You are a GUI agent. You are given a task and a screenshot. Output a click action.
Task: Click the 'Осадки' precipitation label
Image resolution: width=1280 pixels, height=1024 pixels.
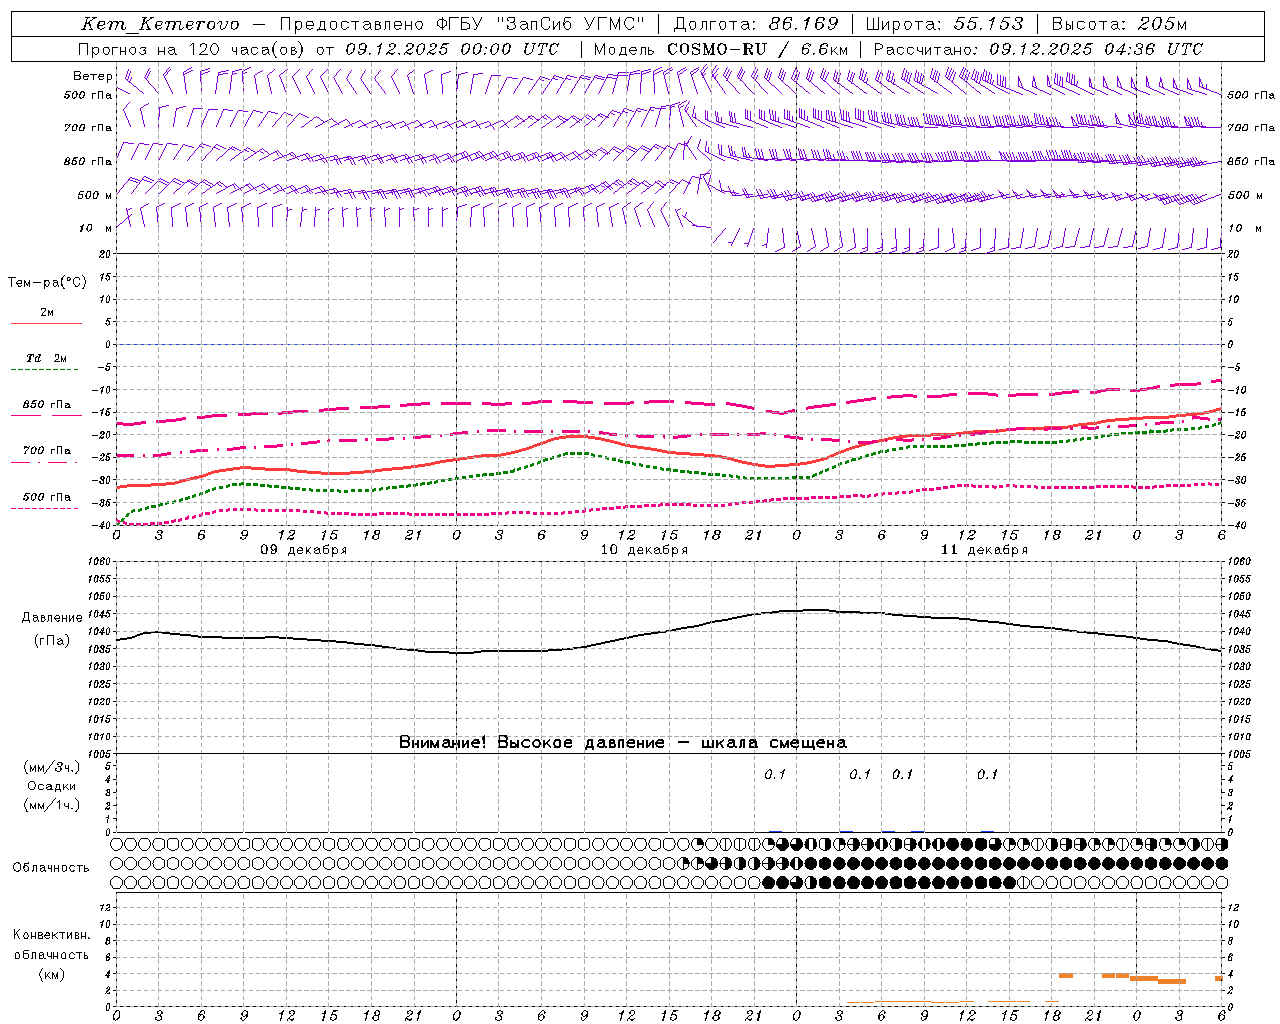pos(51,786)
